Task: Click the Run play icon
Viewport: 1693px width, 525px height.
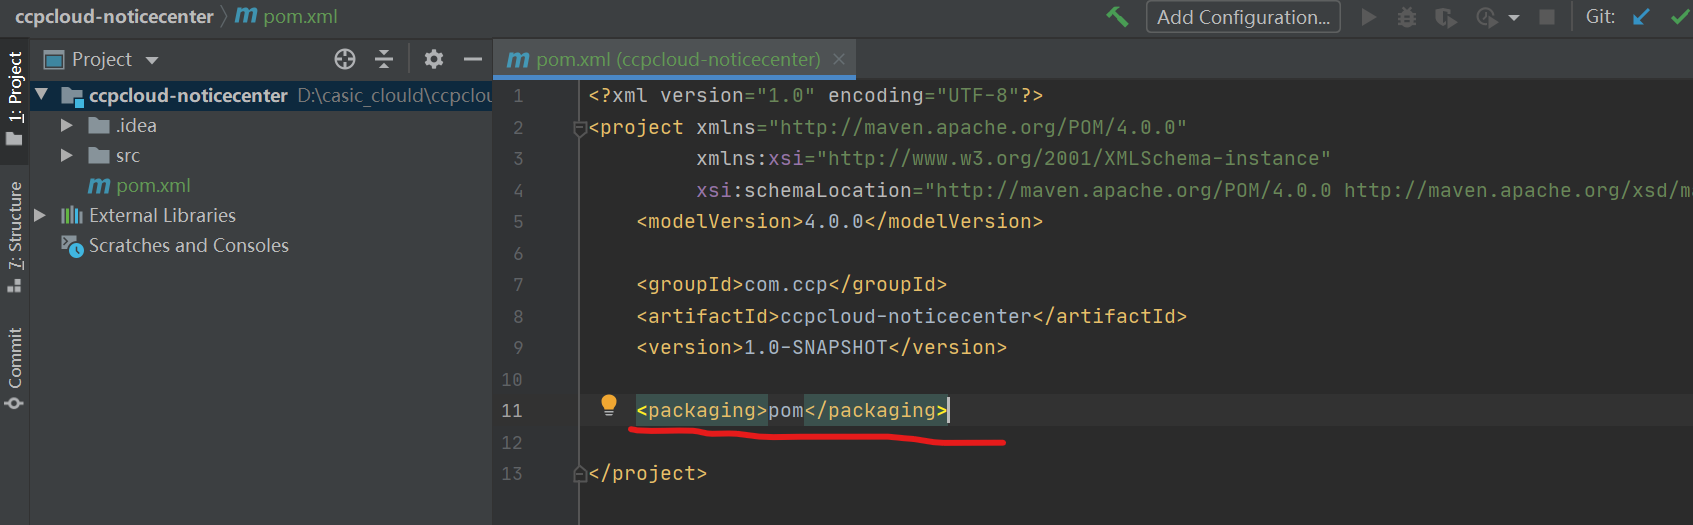Action: click(x=1369, y=17)
